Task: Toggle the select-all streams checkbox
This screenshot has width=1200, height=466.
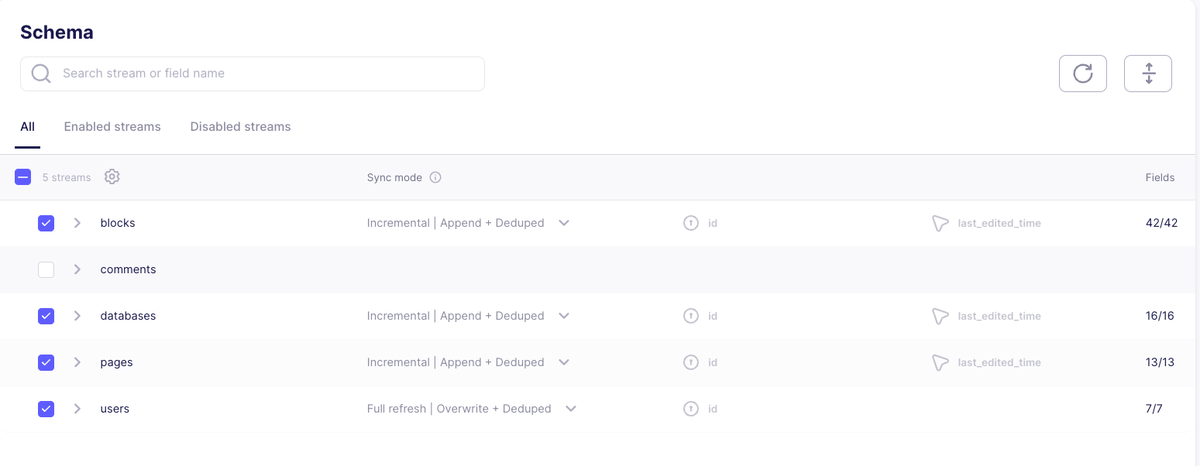Action: tap(23, 177)
